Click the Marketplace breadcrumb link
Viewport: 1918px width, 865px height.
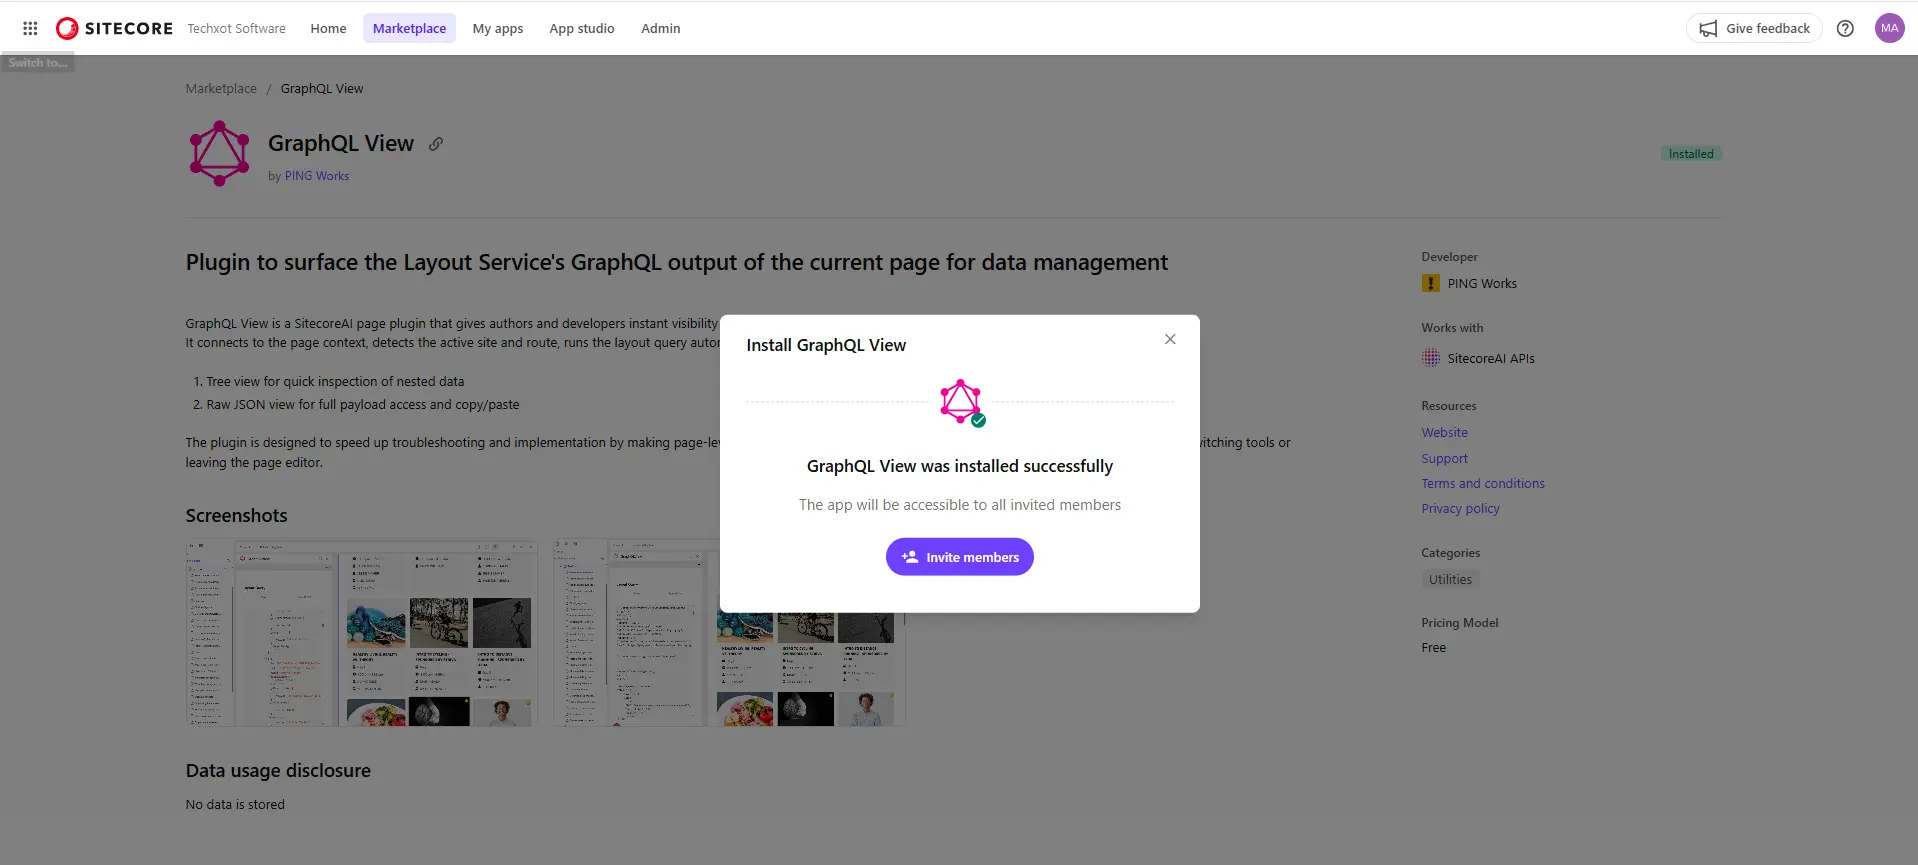221,89
